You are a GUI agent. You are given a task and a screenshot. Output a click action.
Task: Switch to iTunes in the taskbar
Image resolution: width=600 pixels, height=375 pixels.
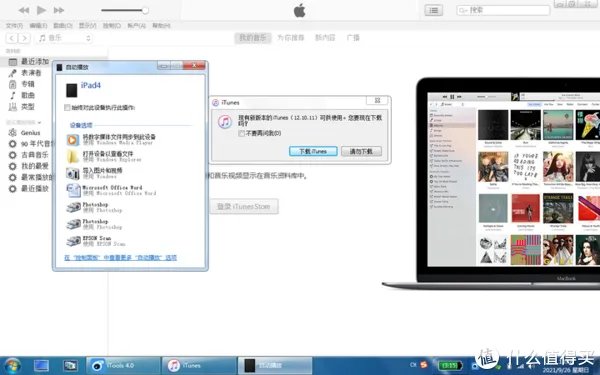coord(199,365)
